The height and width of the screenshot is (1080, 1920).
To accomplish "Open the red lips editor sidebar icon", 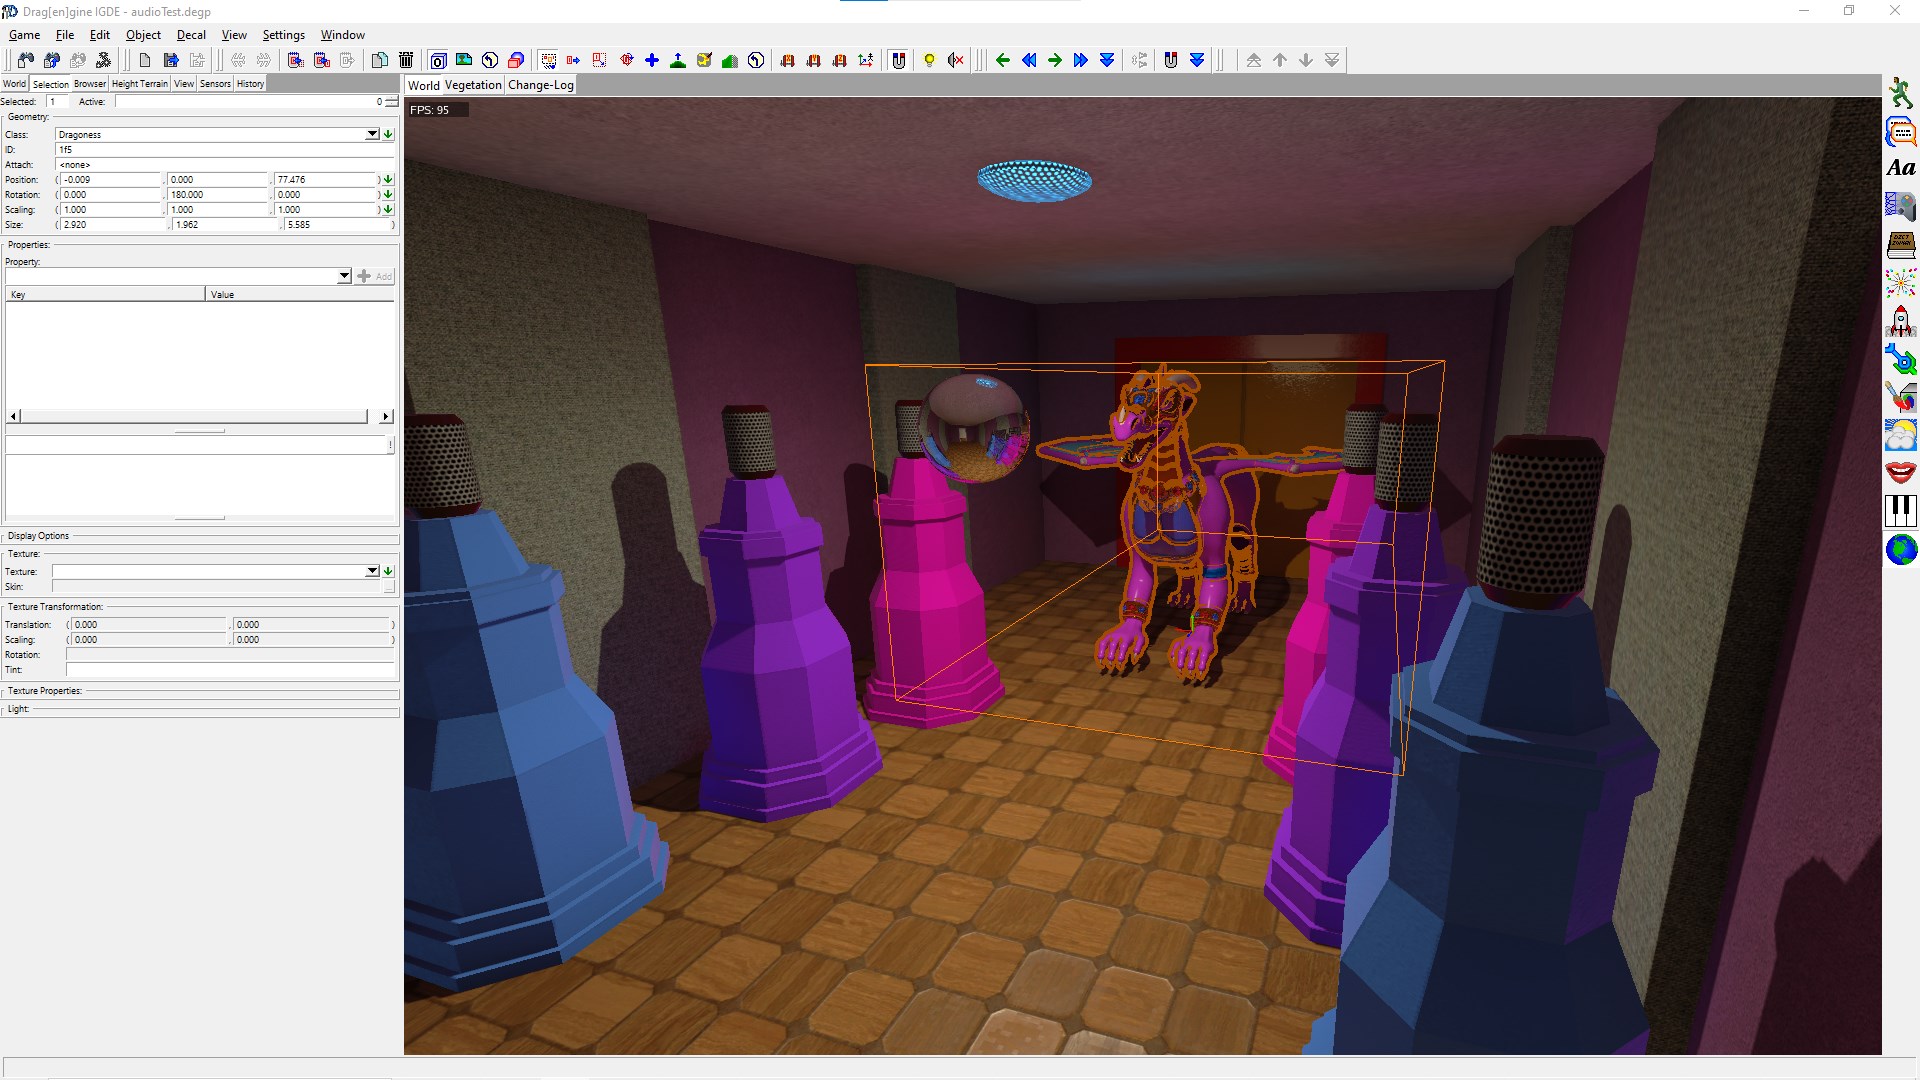I will pyautogui.click(x=1900, y=472).
